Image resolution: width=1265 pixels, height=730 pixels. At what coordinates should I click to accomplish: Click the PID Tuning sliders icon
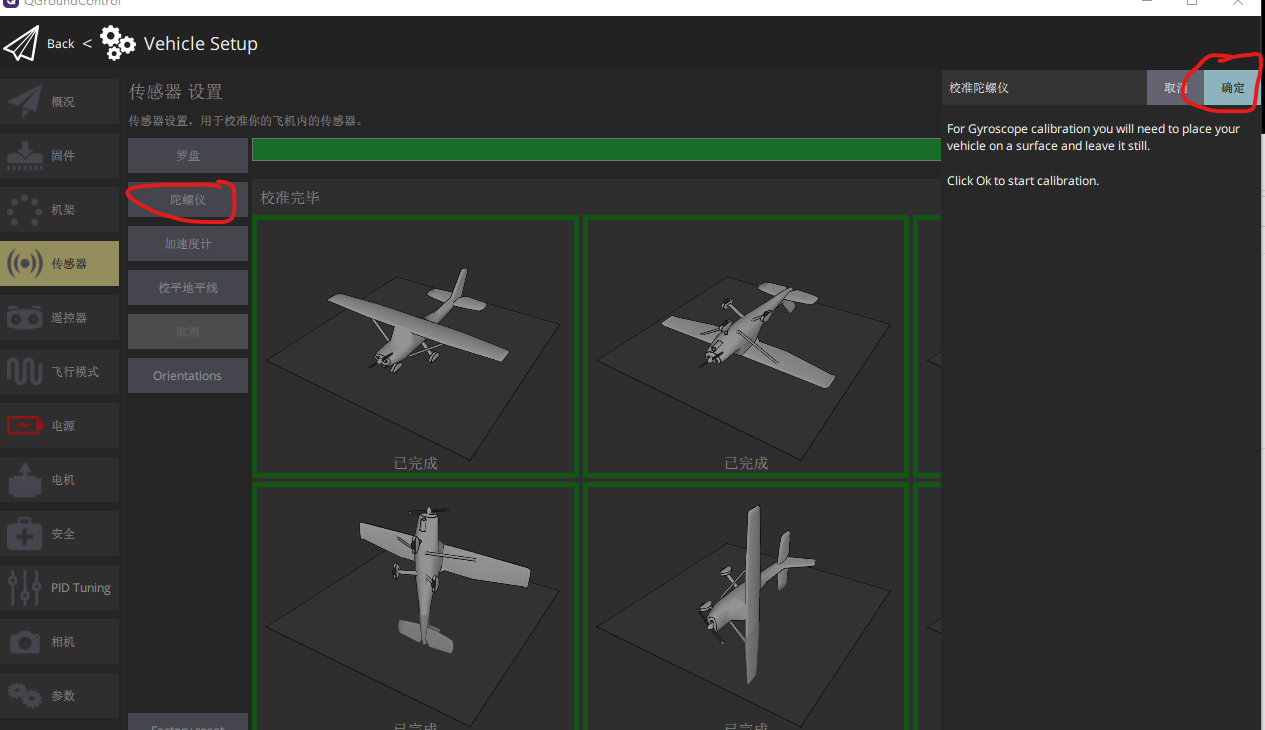point(25,588)
